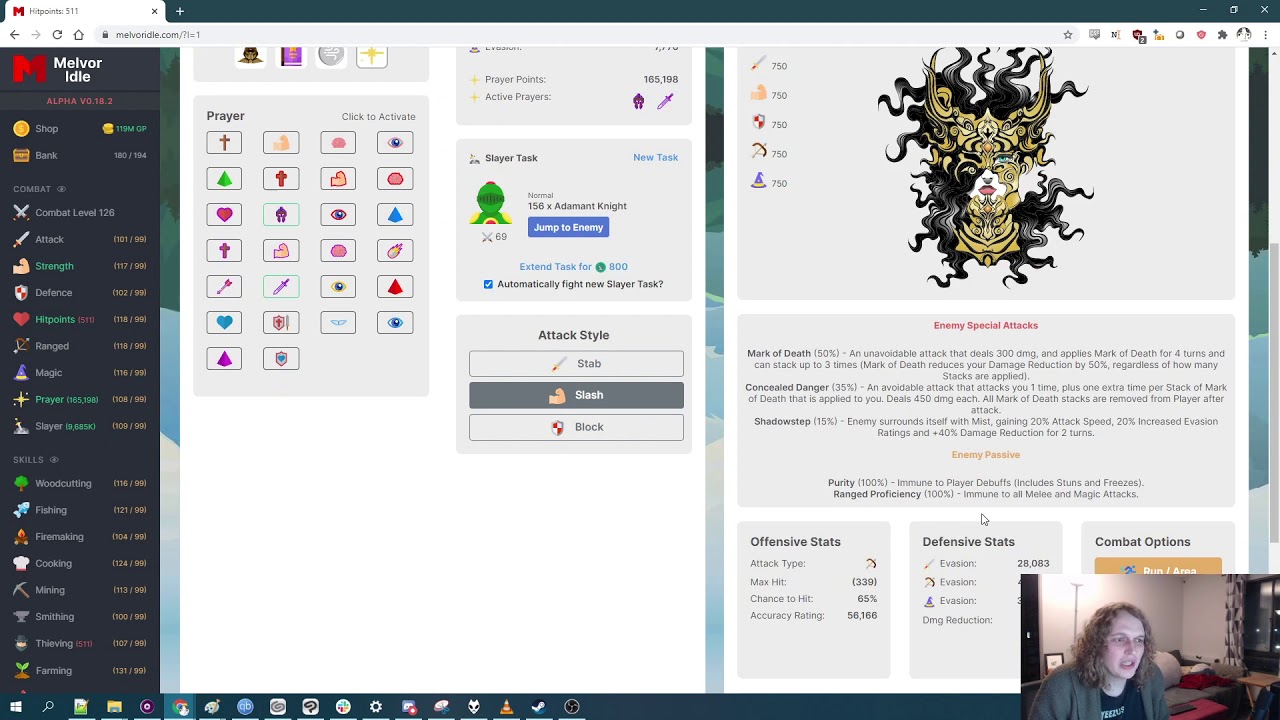Click the Thieving icon in sidebar

coord(21,643)
